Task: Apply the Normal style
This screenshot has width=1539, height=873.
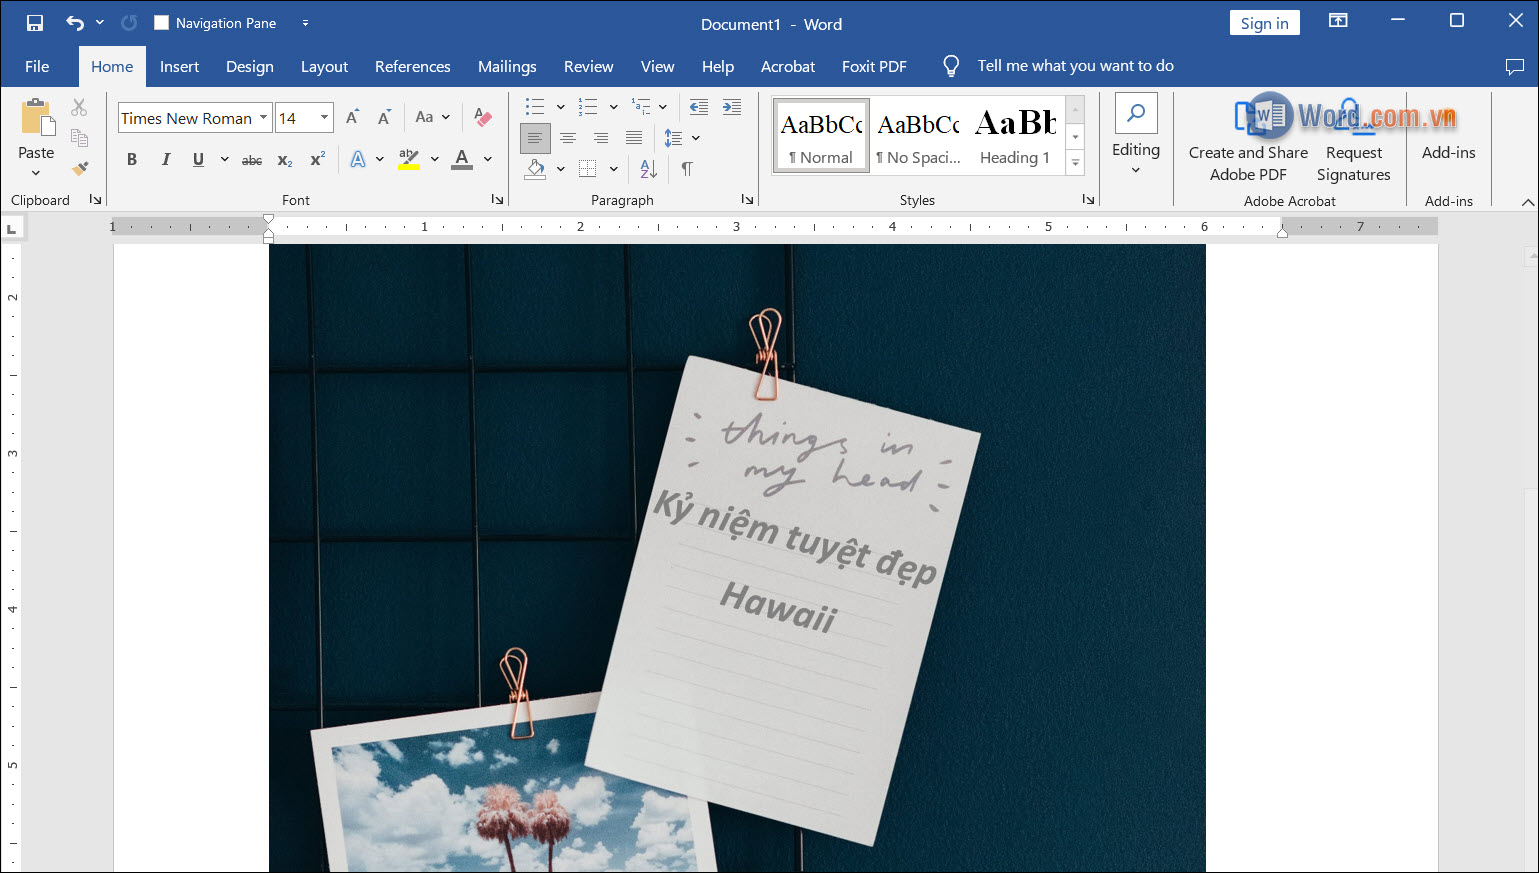Action: [x=821, y=136]
